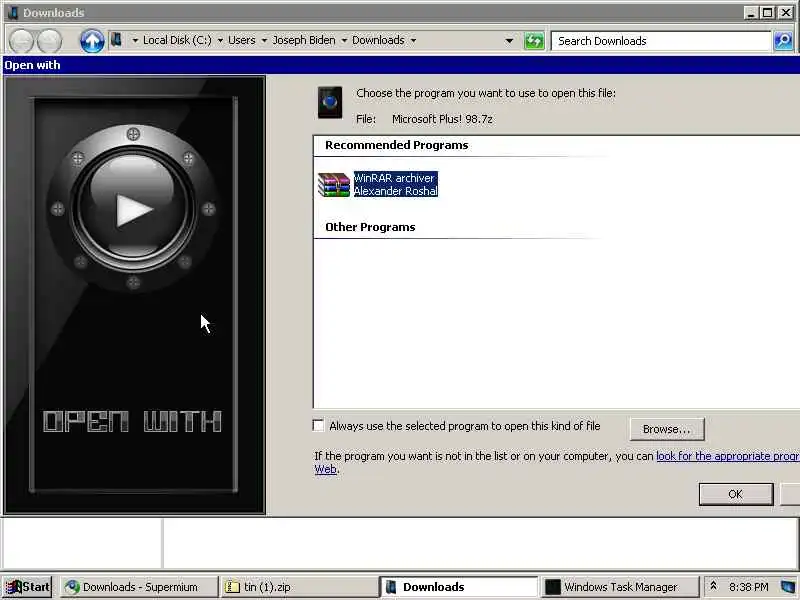Click the clock showing 8:38 PM
The image size is (800, 600).
point(748,587)
